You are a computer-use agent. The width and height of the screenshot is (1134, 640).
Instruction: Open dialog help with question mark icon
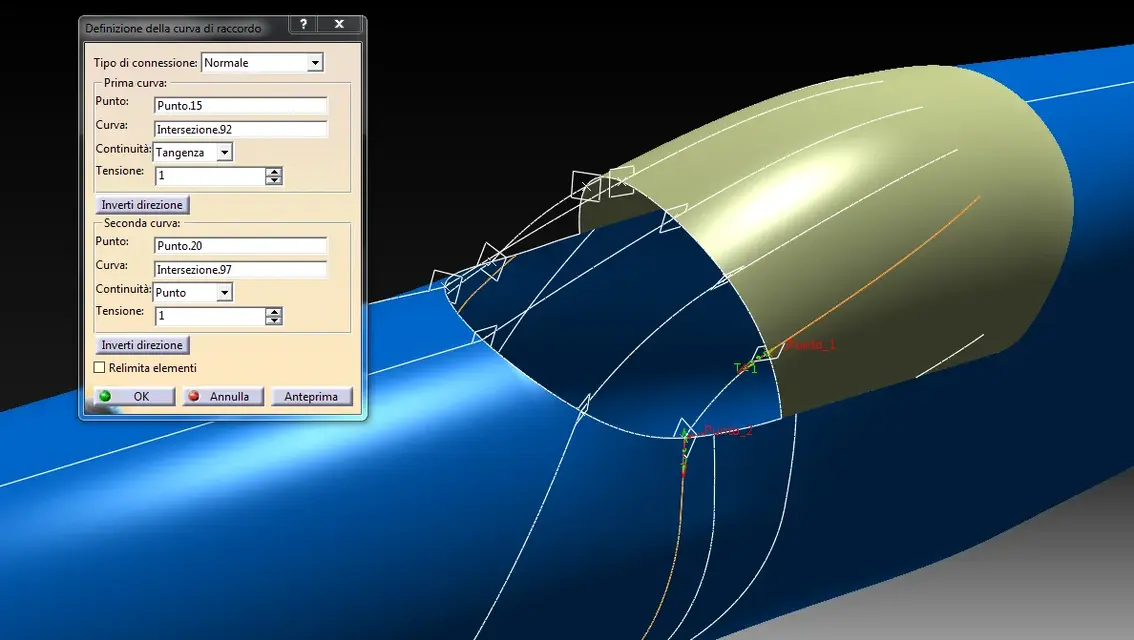(x=304, y=24)
